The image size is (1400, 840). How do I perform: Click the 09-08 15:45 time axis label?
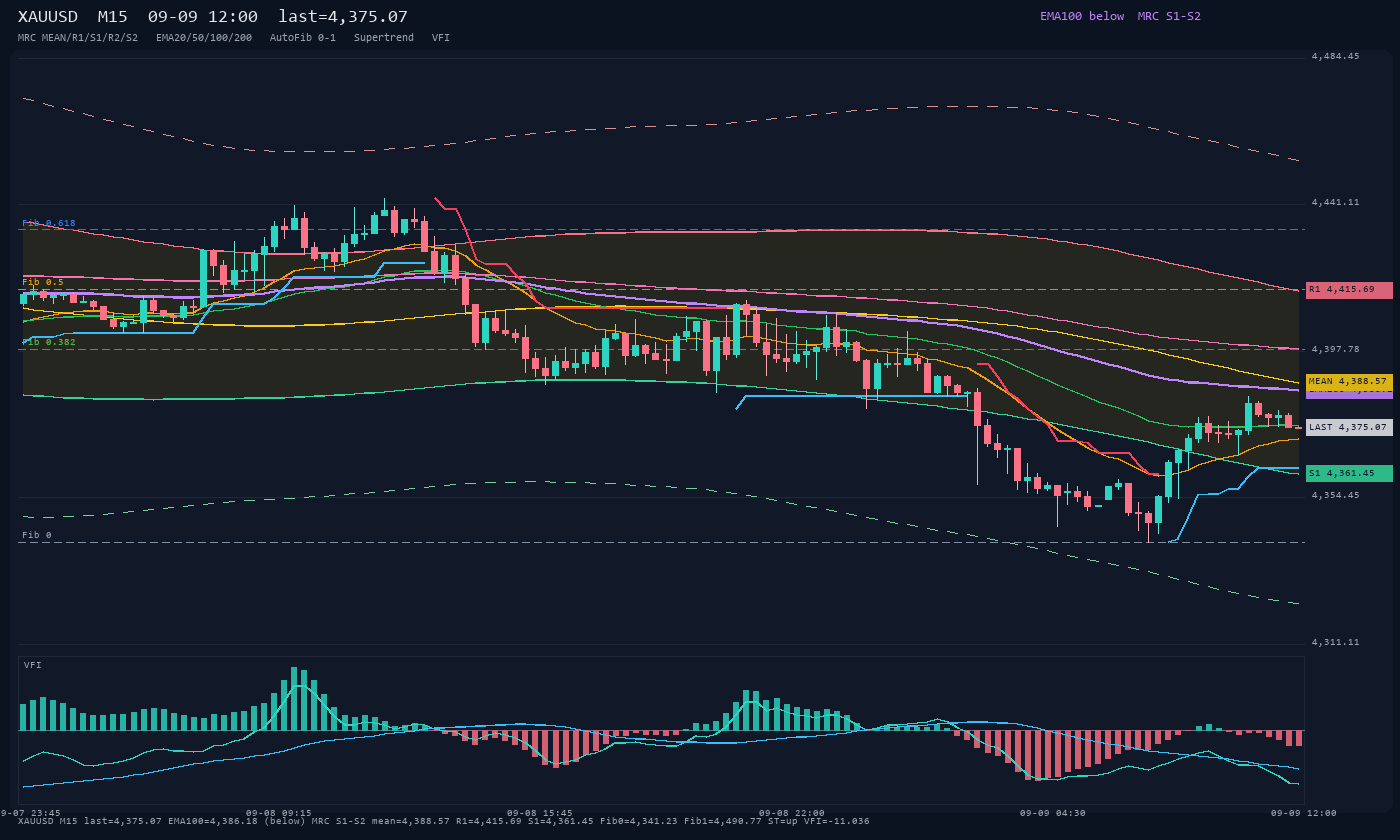click(x=540, y=813)
